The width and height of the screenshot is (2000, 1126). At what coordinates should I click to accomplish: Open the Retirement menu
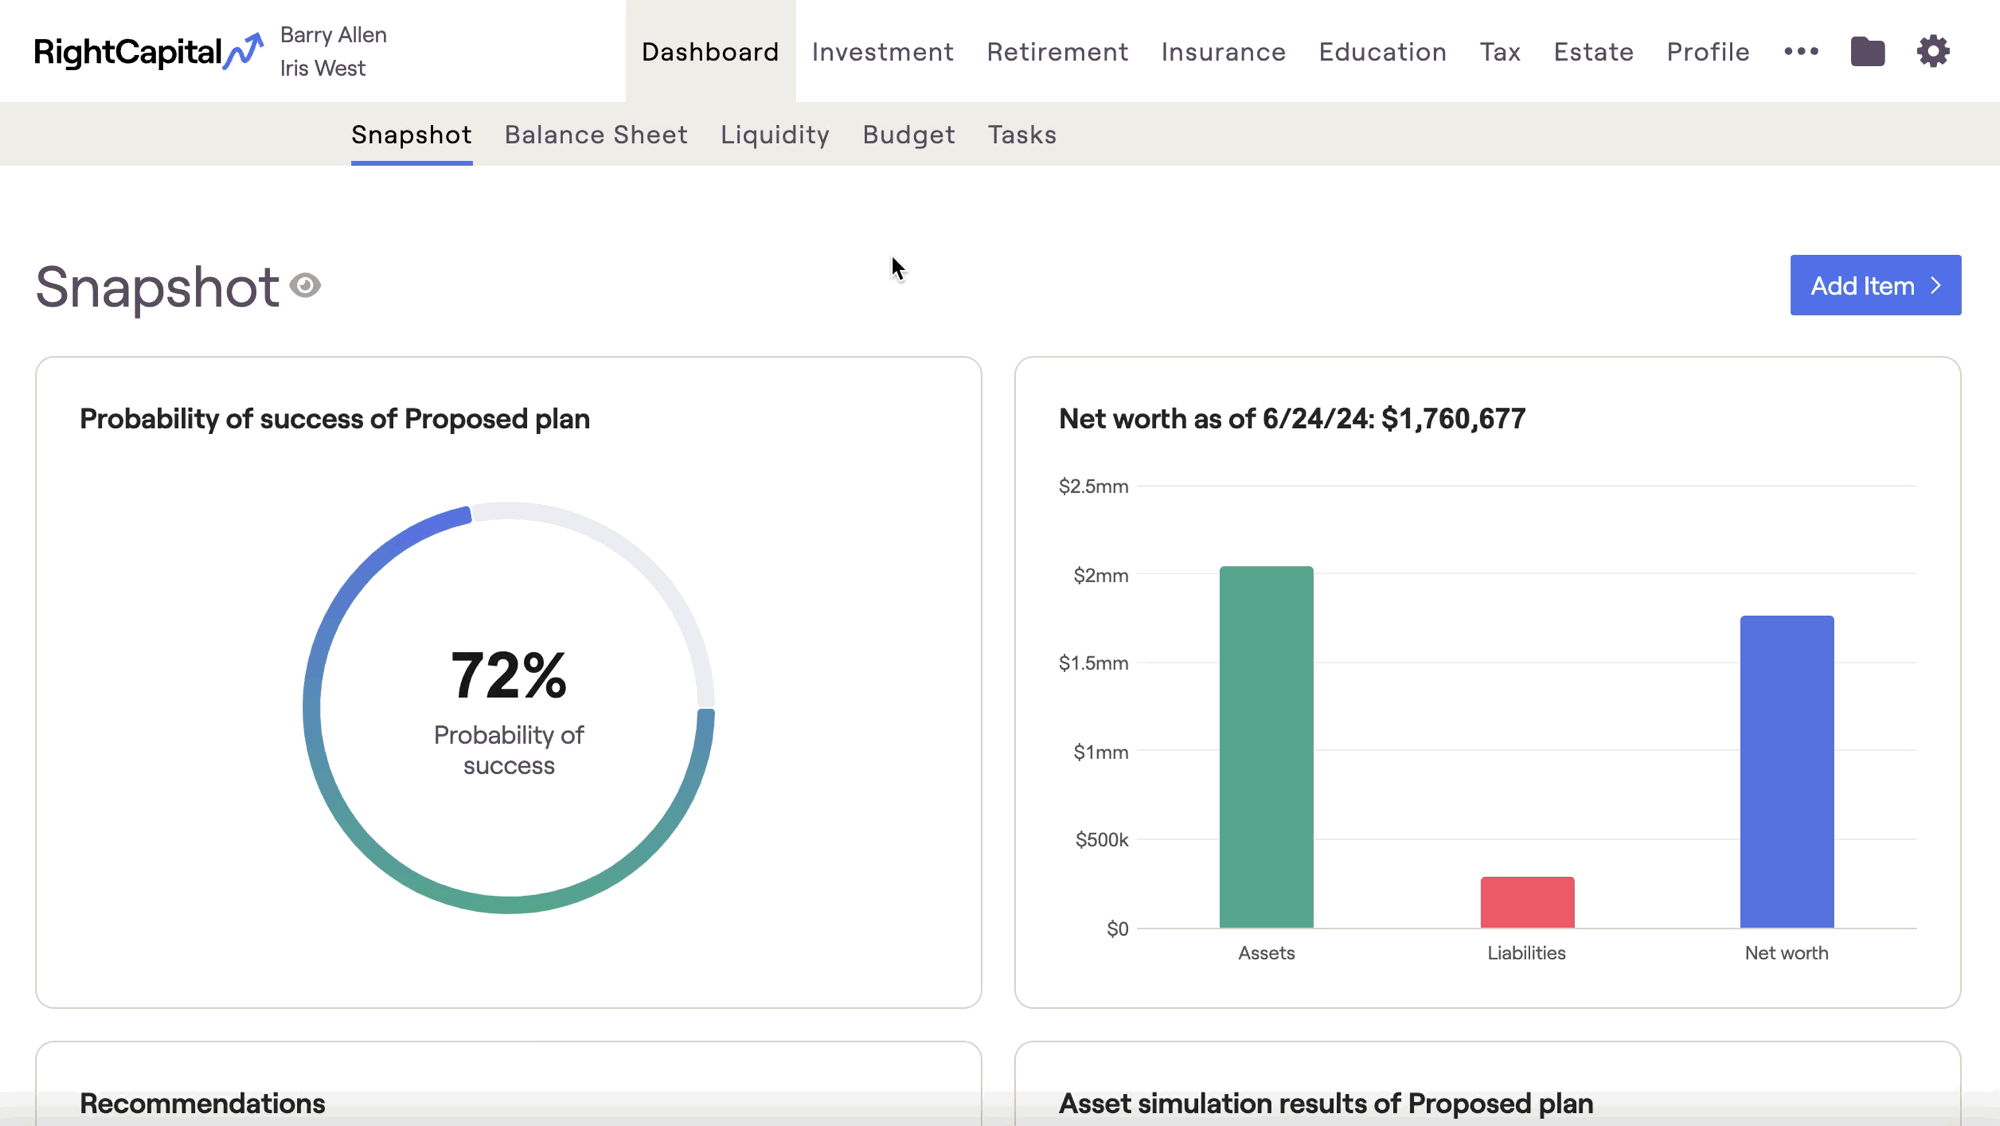tap(1057, 51)
